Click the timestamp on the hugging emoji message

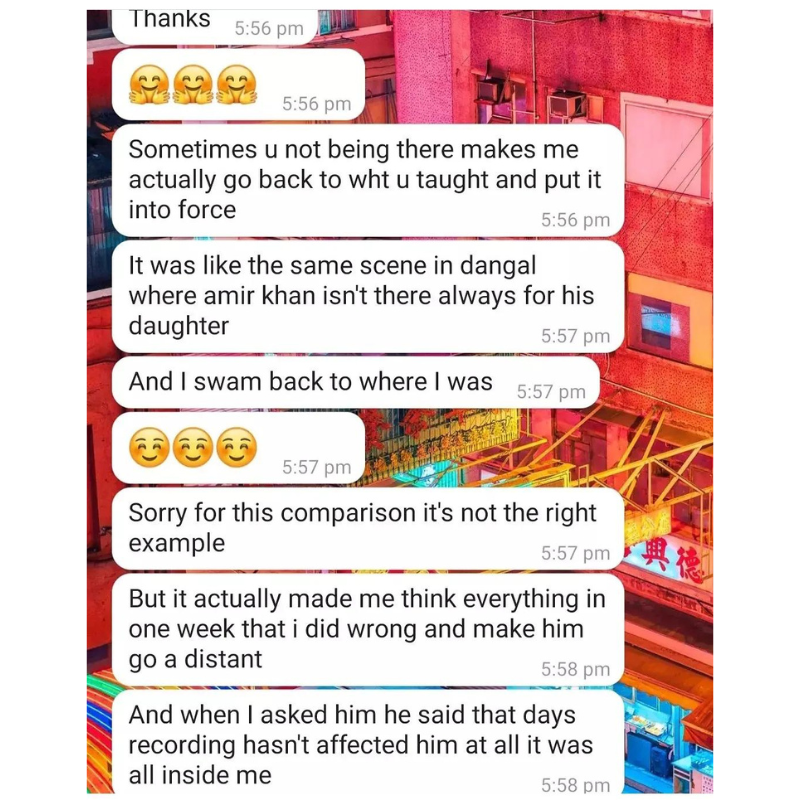click(316, 104)
